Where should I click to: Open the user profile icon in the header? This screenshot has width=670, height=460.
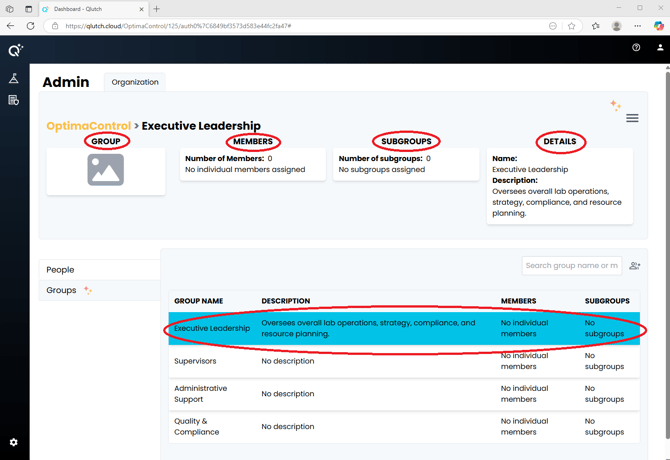660,47
